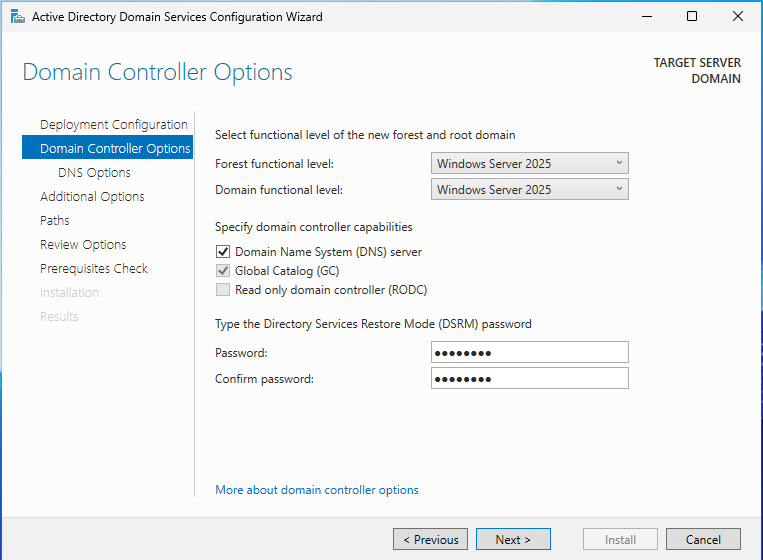Close the Configuration Wizard window
The width and height of the screenshot is (763, 560).
[x=738, y=17]
